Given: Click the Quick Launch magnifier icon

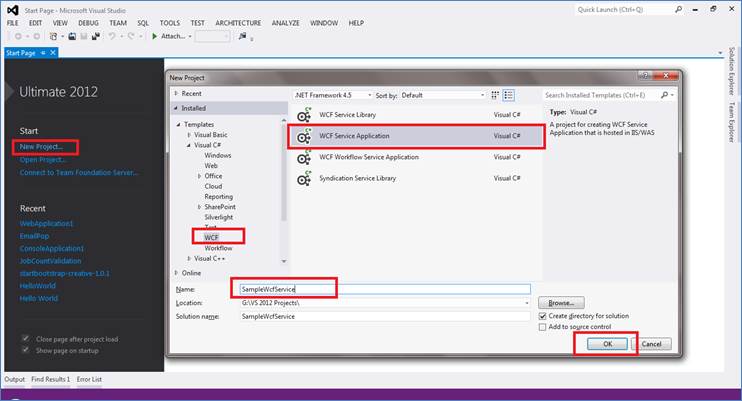Looking at the screenshot, I should point(679,9).
